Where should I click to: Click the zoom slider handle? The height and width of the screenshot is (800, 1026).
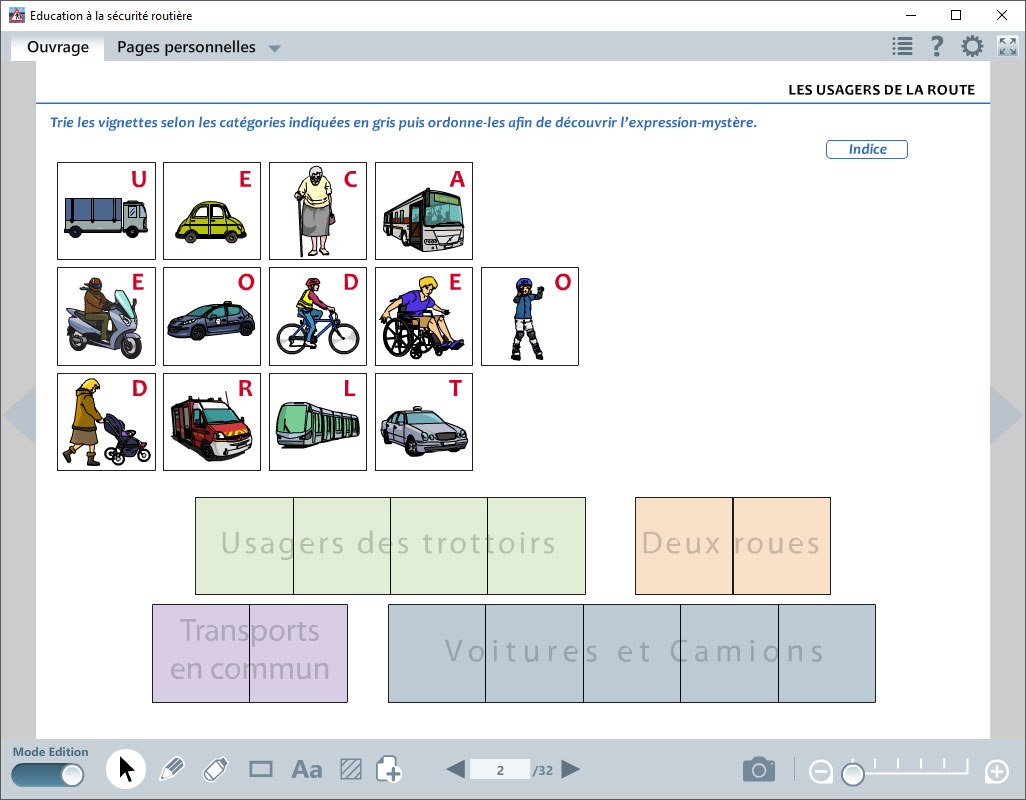[853, 773]
